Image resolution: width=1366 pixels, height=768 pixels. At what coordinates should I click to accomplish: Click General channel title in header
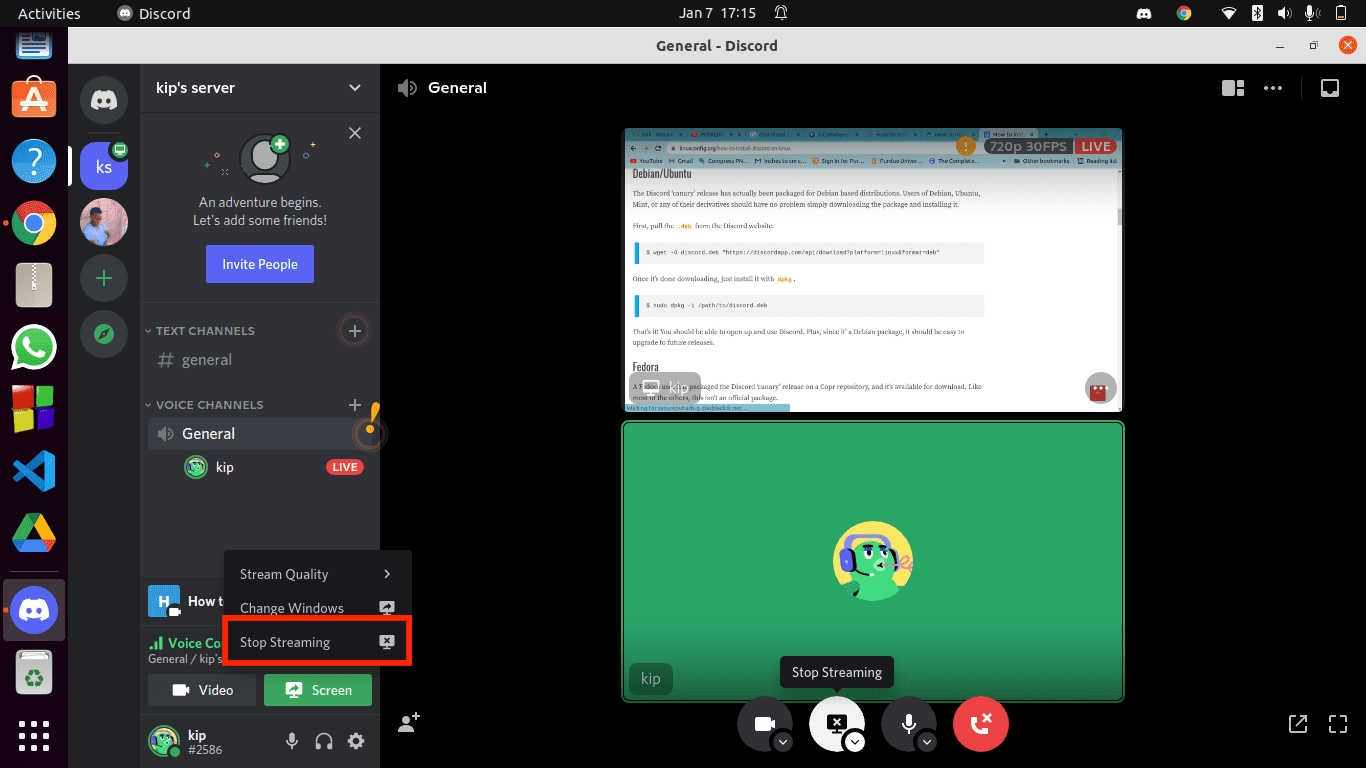(457, 88)
